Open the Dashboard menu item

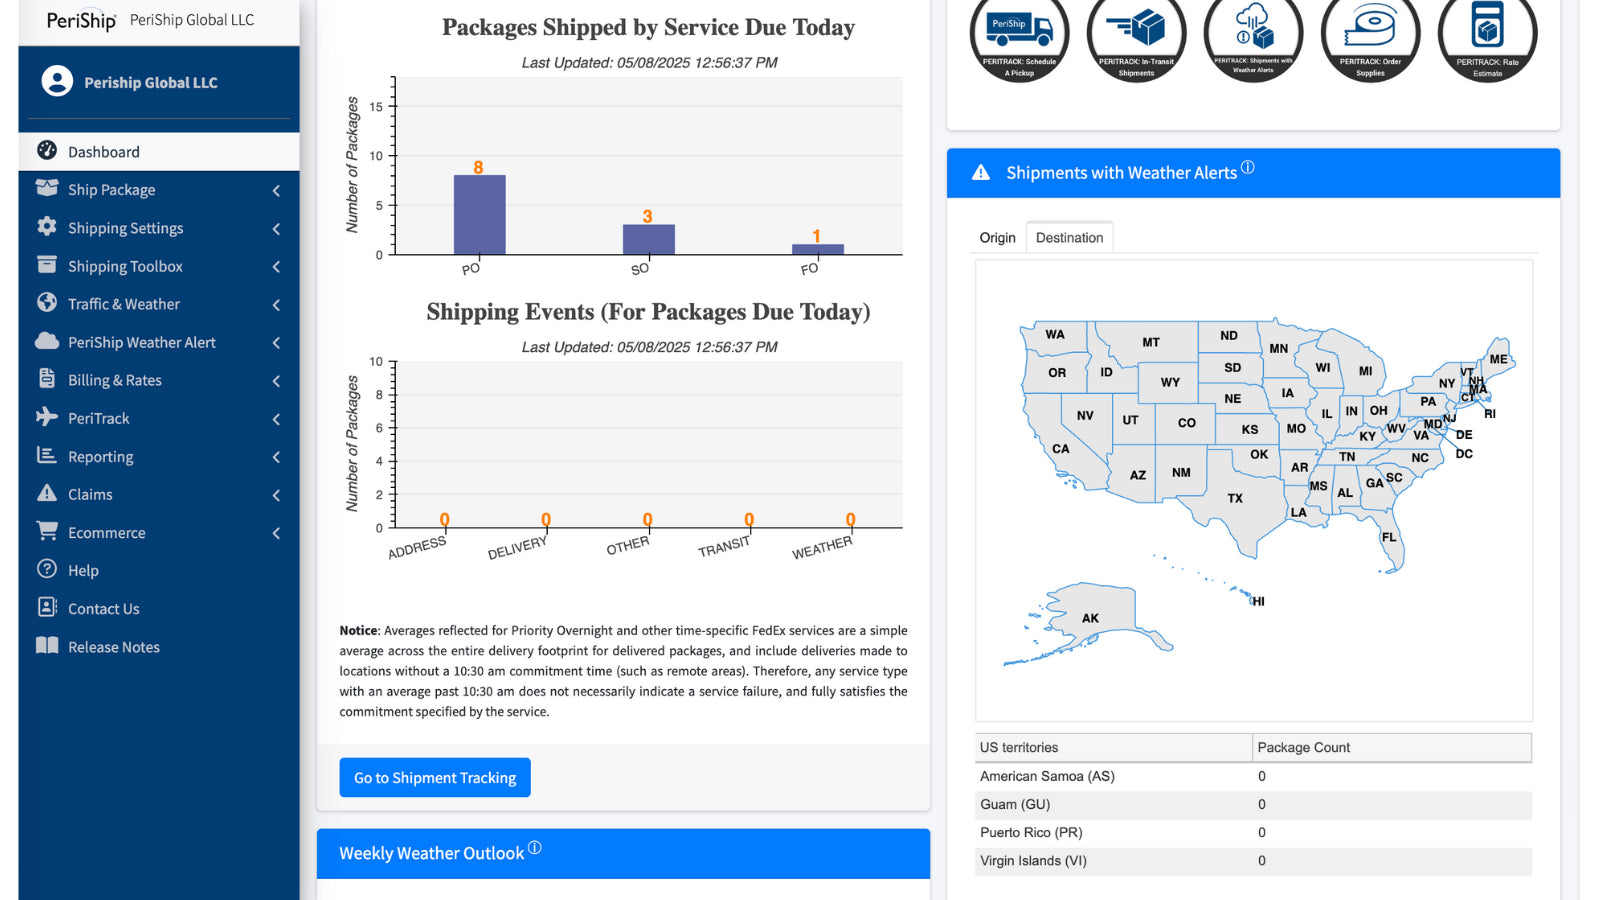coord(159,152)
